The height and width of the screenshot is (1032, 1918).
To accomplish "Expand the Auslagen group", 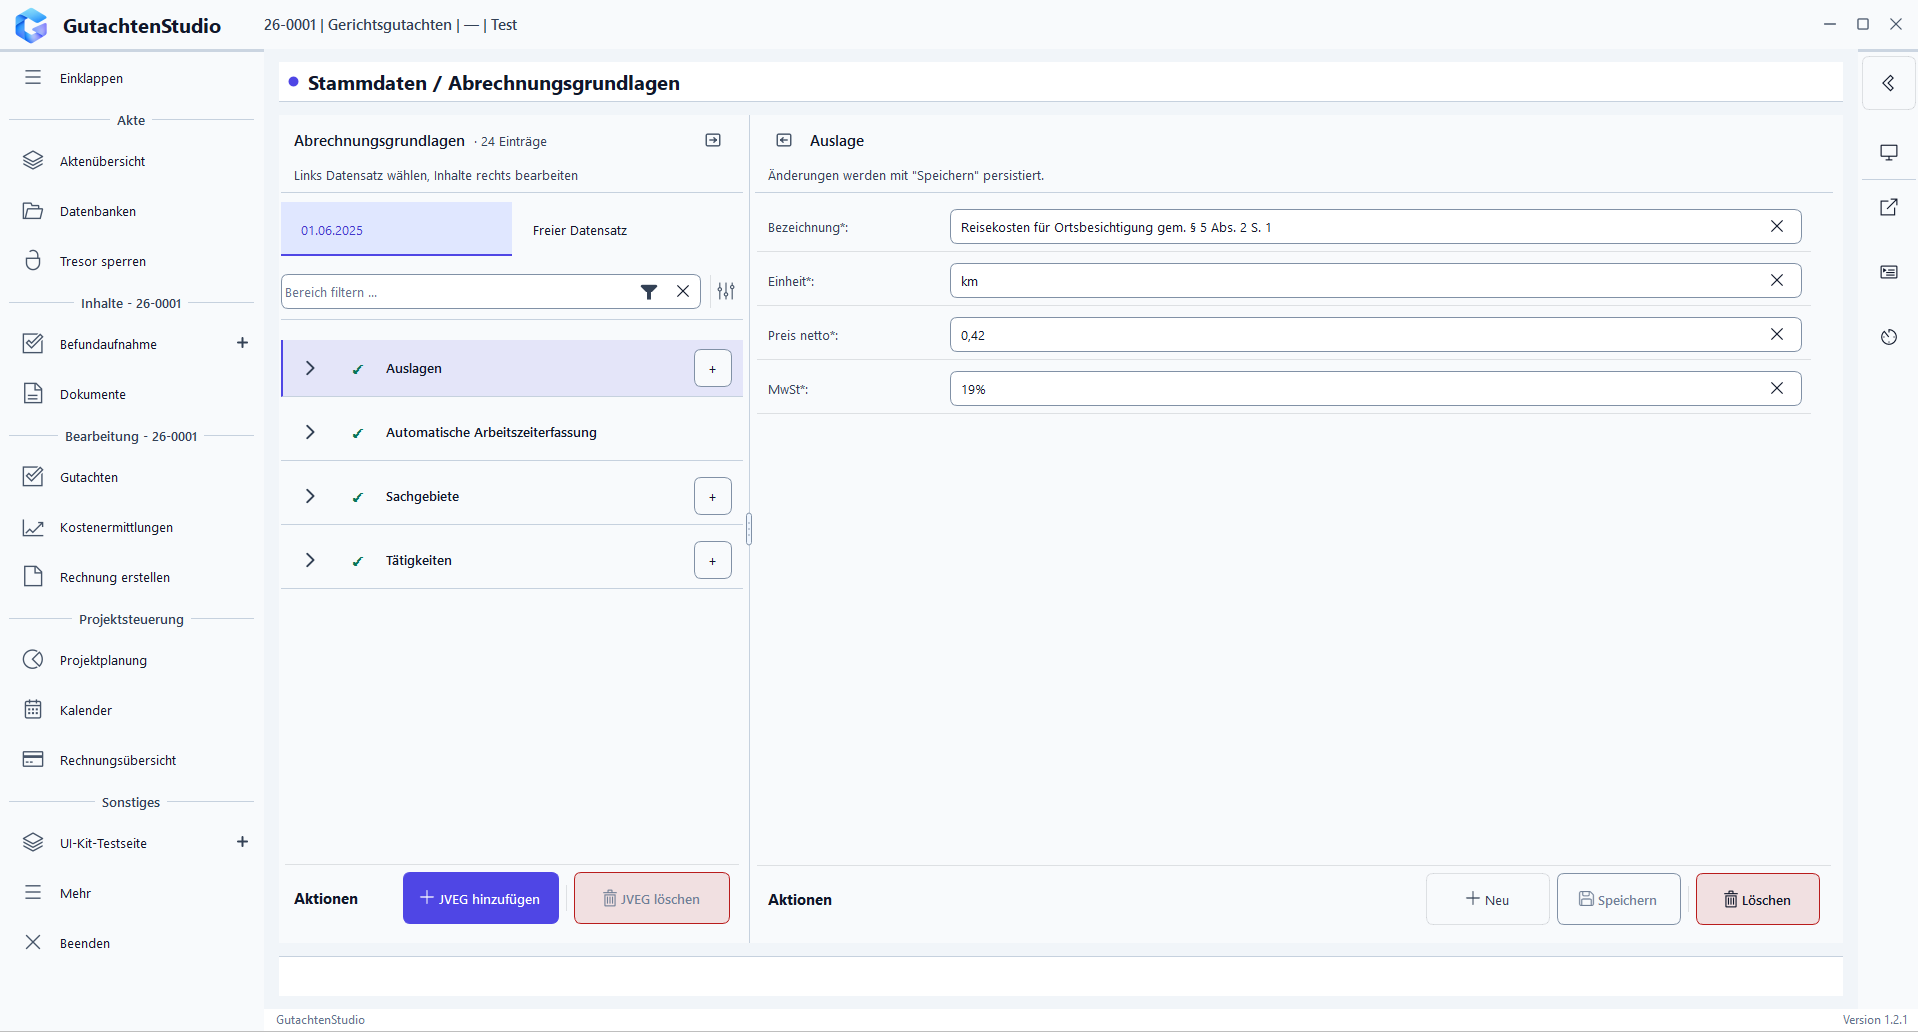I will (310, 368).
